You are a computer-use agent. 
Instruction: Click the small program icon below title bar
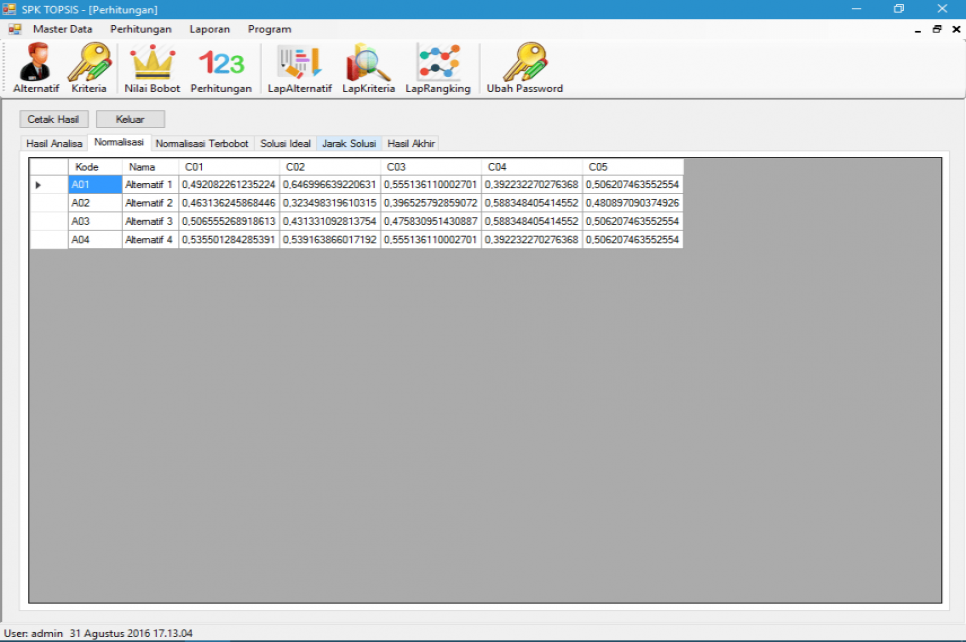(13, 29)
